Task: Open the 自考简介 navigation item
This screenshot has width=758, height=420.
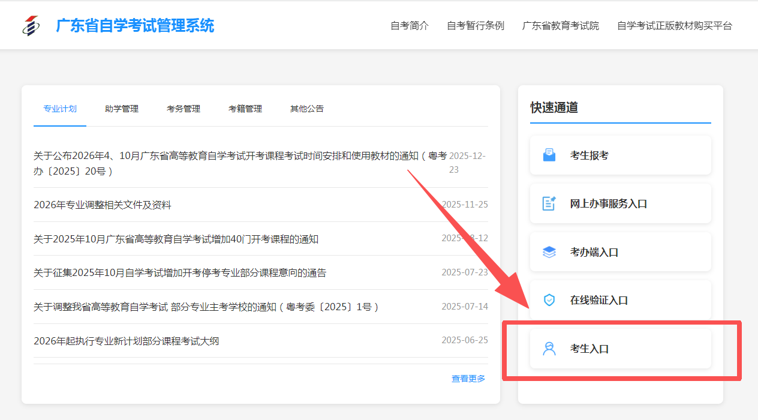Action: click(409, 26)
